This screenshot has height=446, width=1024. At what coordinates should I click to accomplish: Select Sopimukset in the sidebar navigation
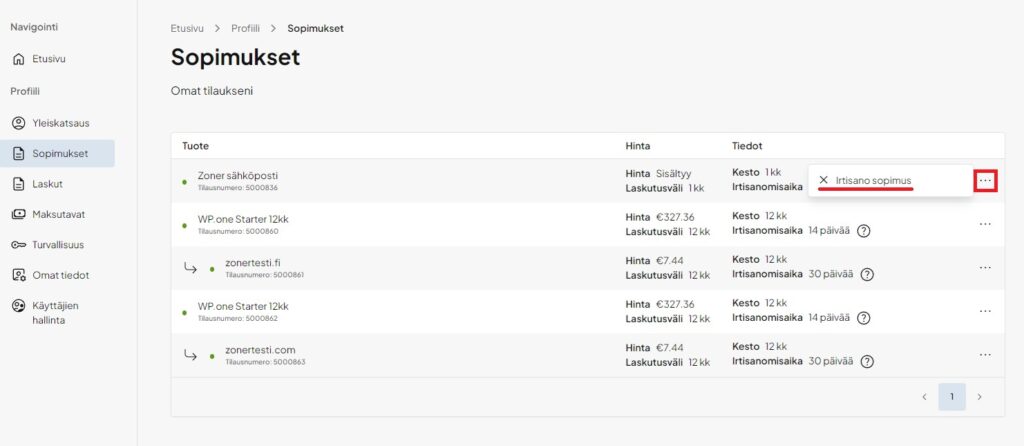60,154
